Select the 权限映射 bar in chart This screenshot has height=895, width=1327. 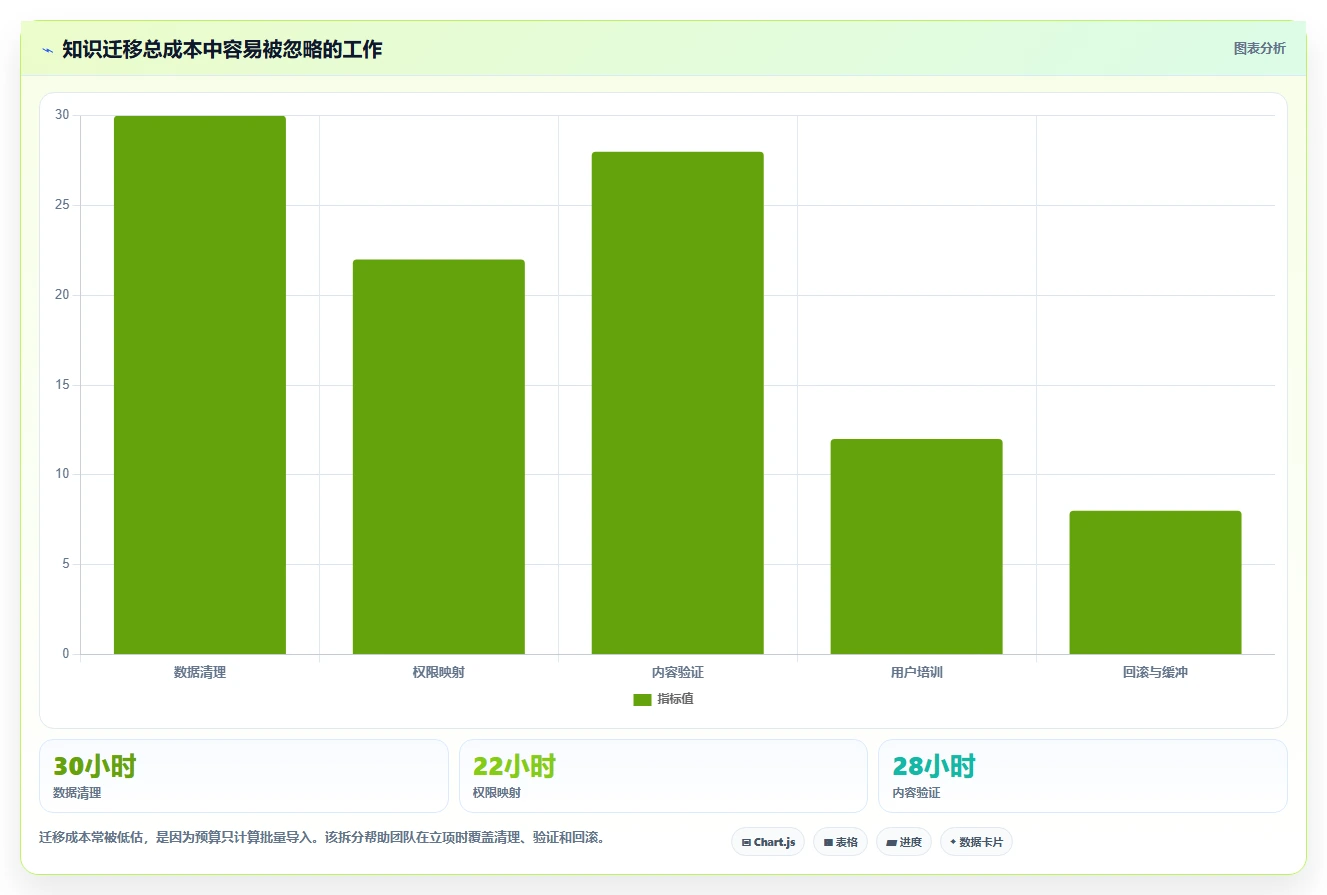pyautogui.click(x=438, y=457)
